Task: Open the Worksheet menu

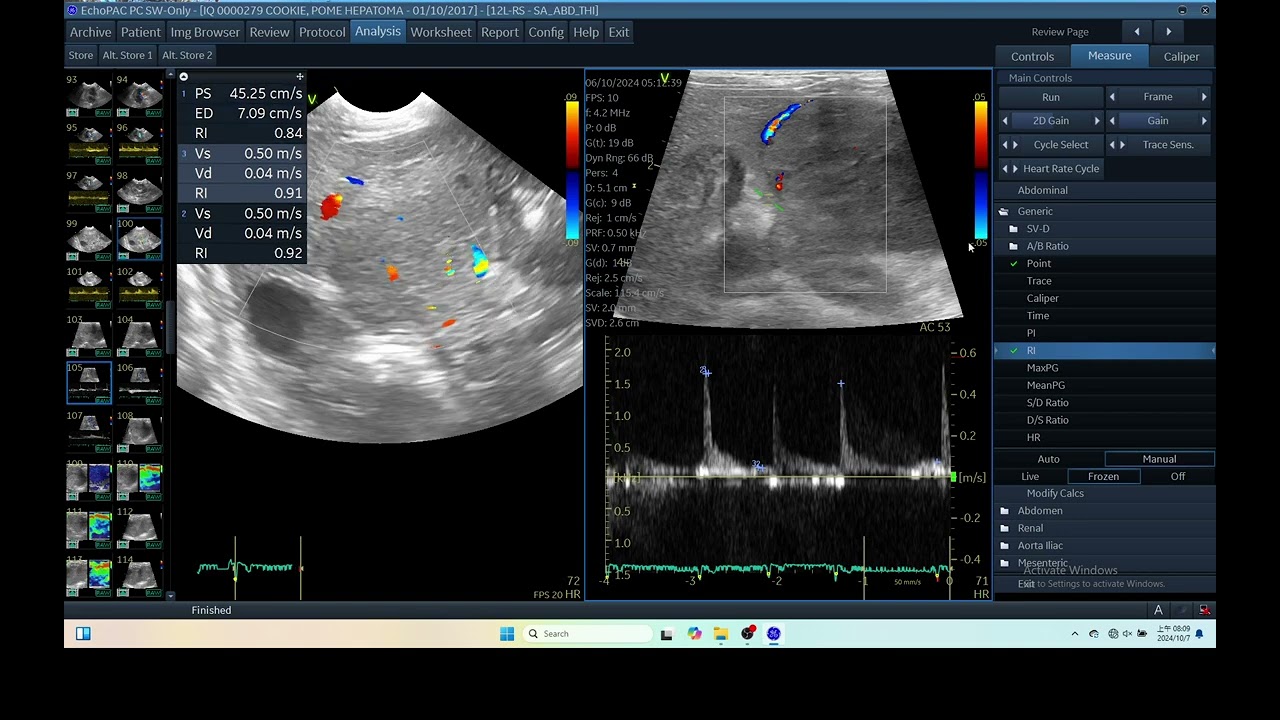Action: pos(440,32)
